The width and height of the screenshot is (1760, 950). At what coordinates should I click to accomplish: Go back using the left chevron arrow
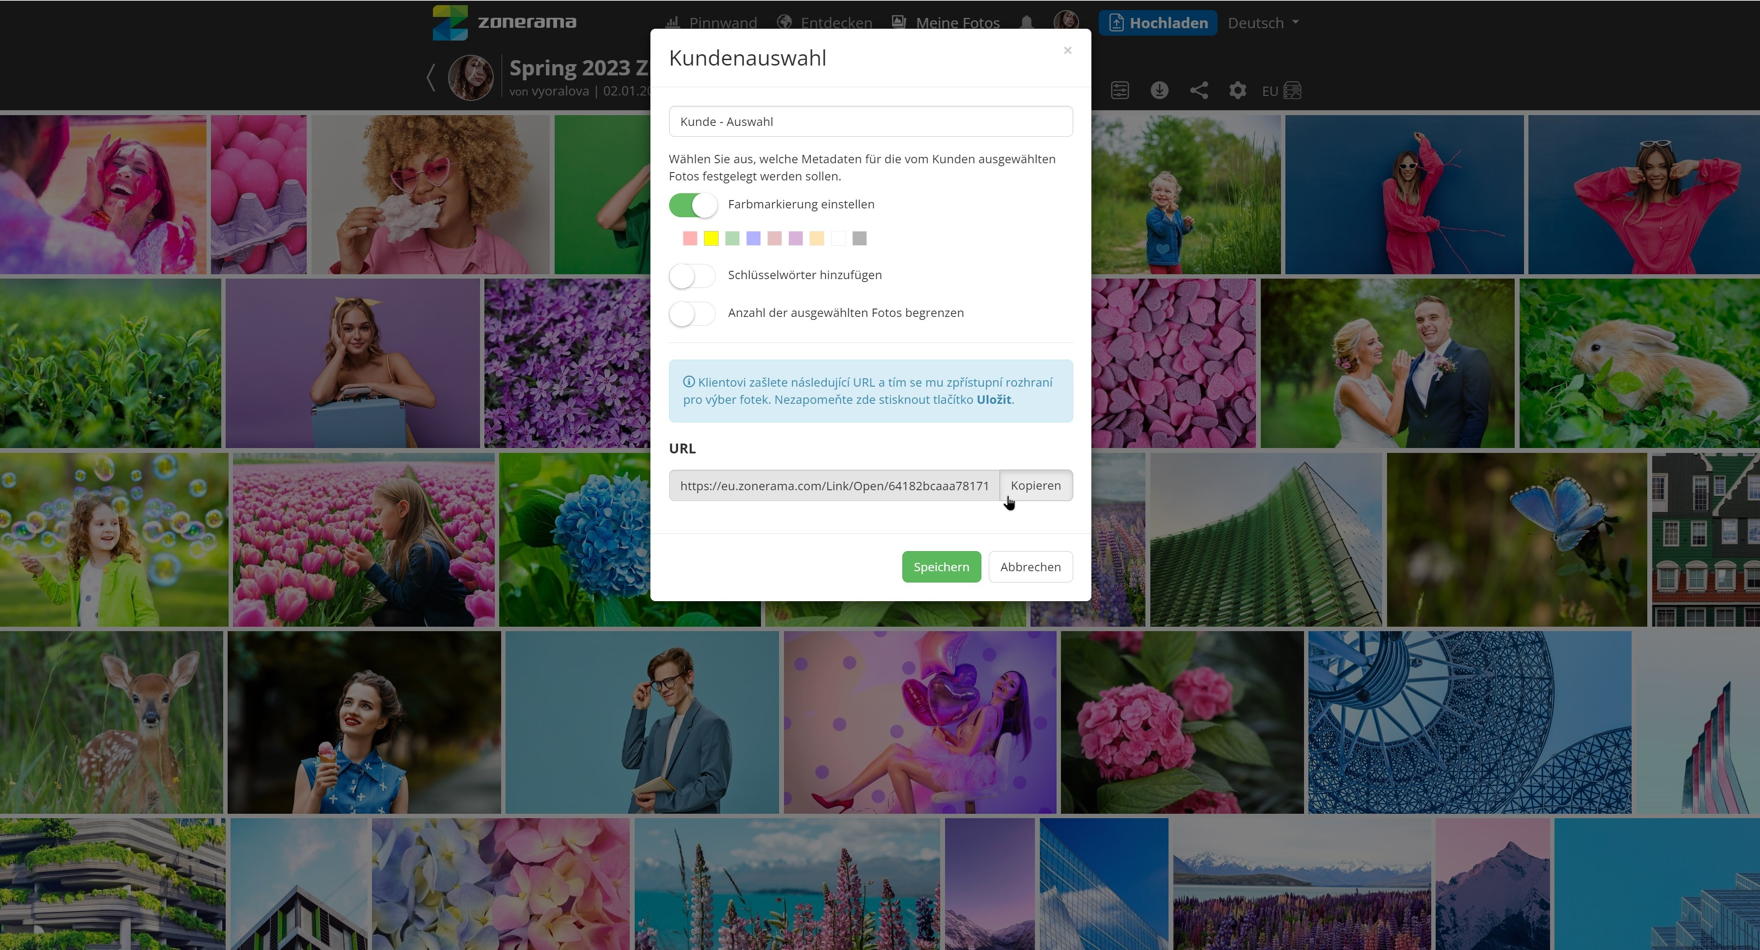tap(431, 77)
